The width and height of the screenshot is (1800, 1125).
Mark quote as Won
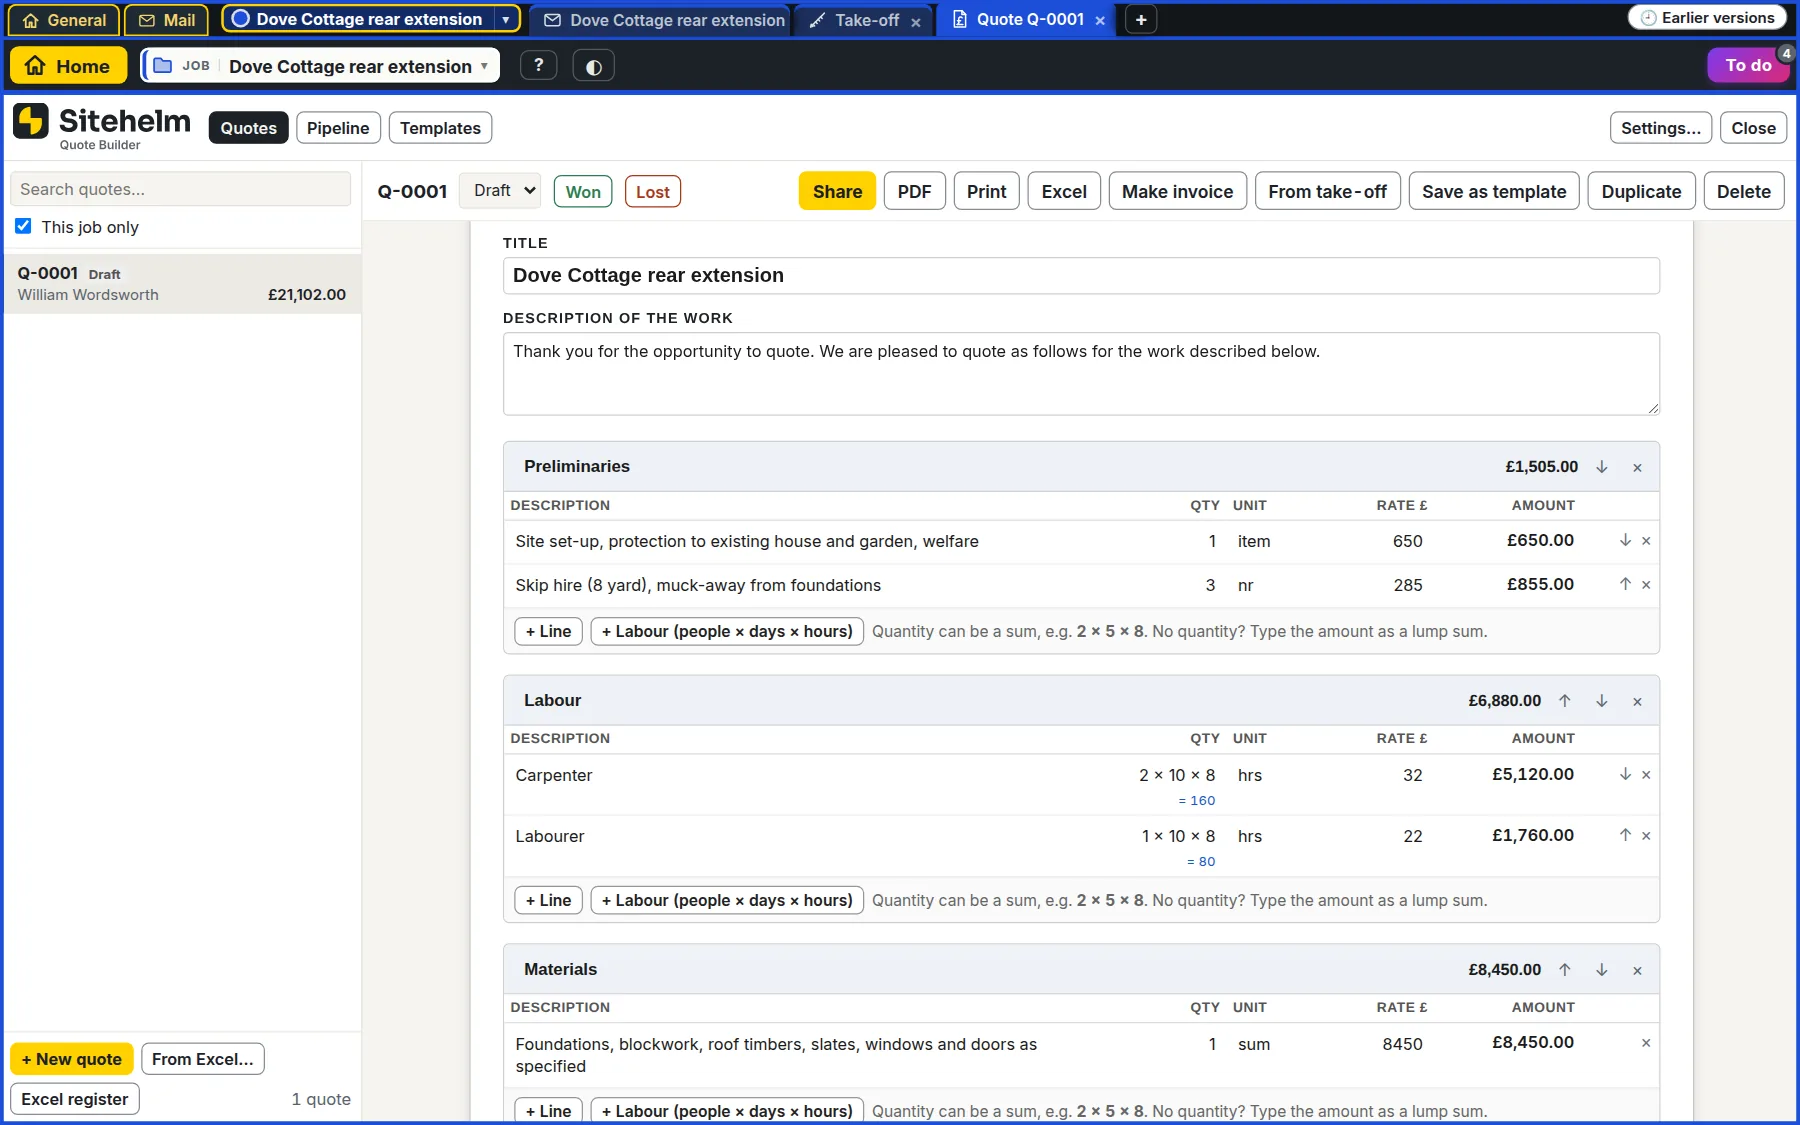click(x=583, y=192)
